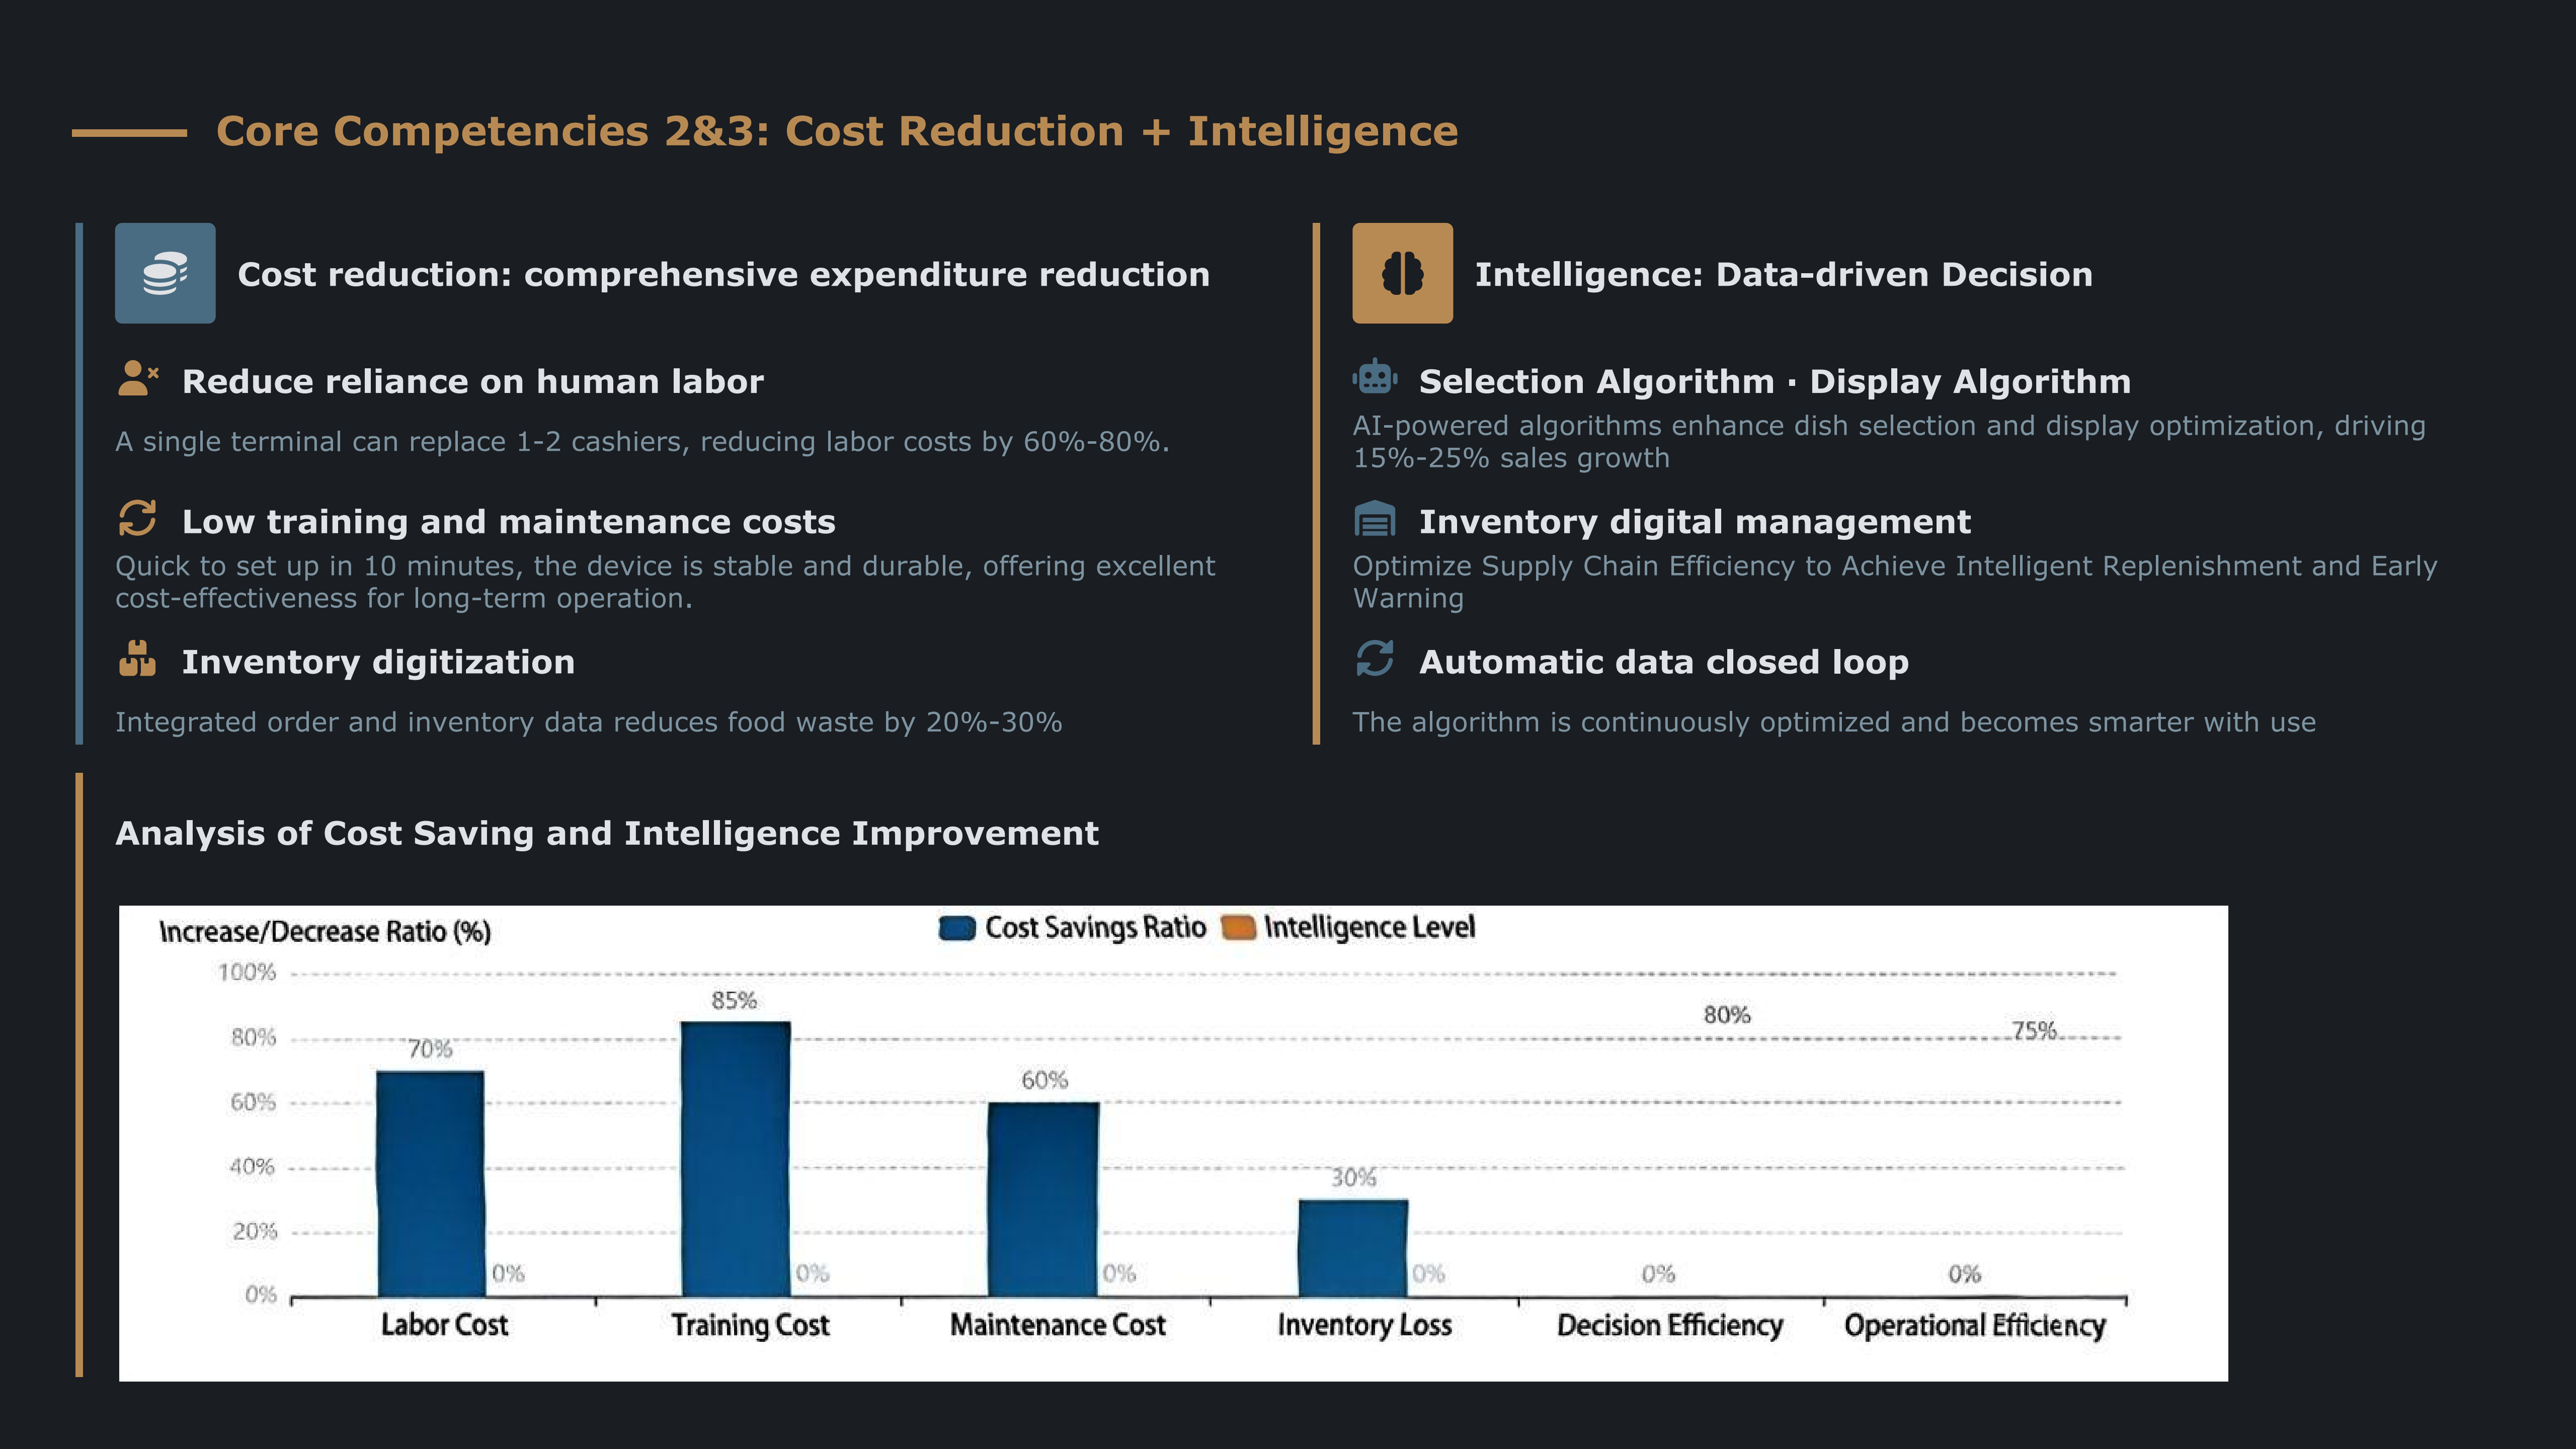Click the blue sync icon beside Automatic data
The height and width of the screenshot is (1449, 2576).
pyautogui.click(x=1374, y=659)
